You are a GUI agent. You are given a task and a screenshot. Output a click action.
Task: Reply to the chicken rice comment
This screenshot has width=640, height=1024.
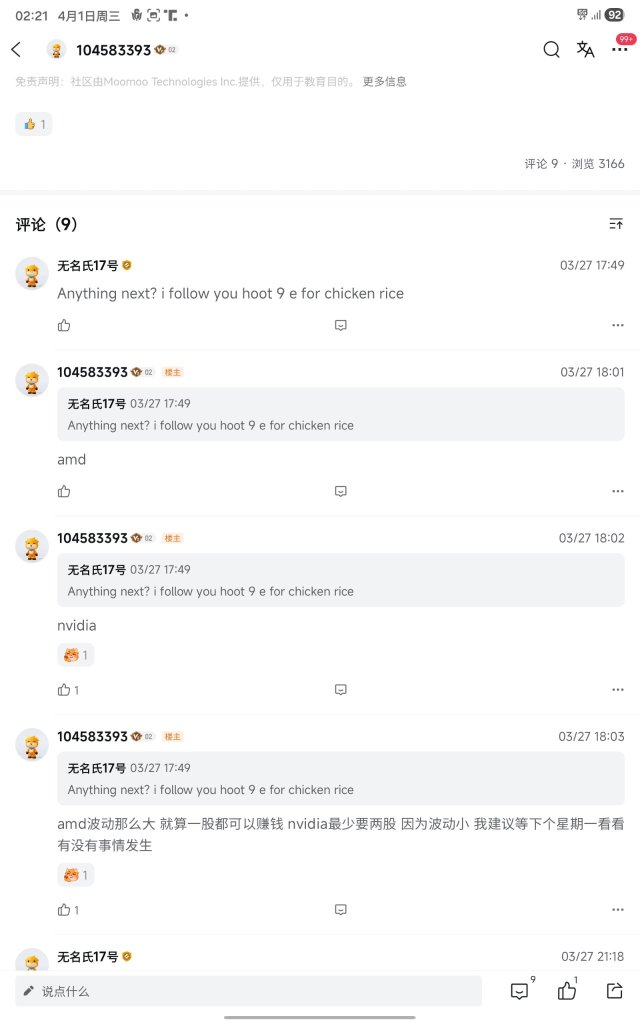pos(340,325)
